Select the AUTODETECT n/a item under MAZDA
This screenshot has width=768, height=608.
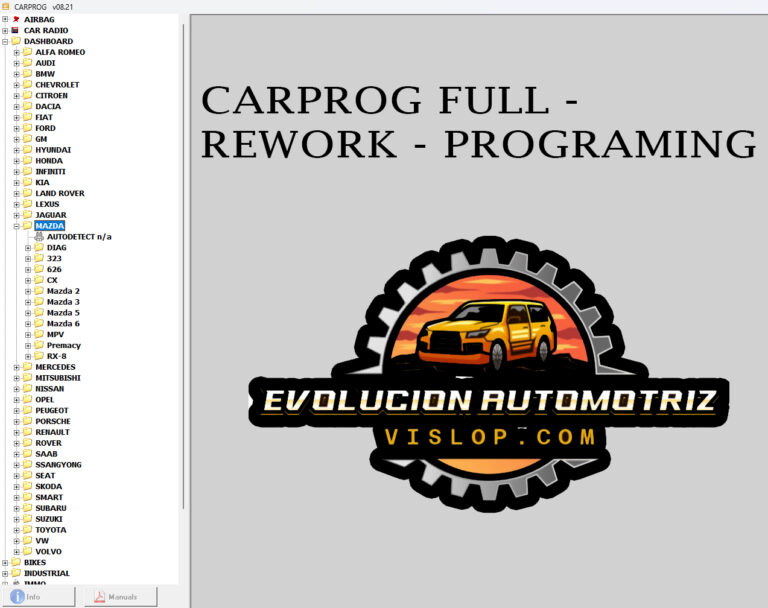(x=78, y=236)
